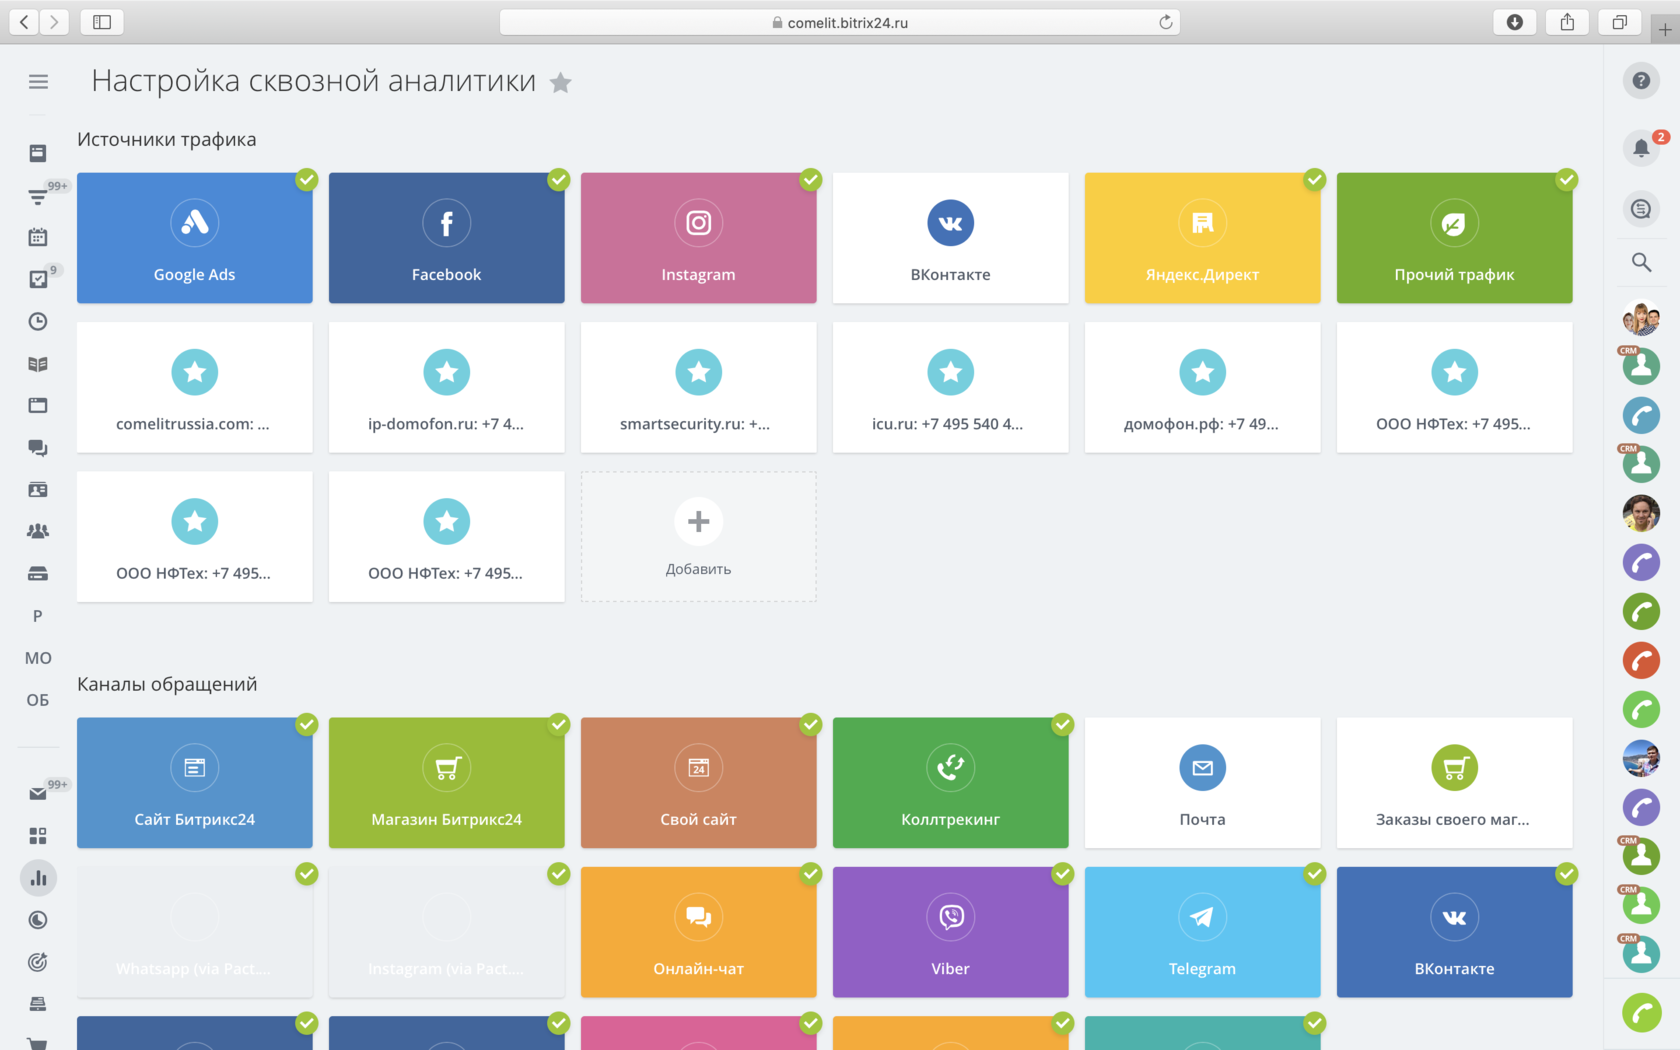Open the tasks checkbox icon with 9 badge
1680x1050 pixels.
pyautogui.click(x=38, y=279)
